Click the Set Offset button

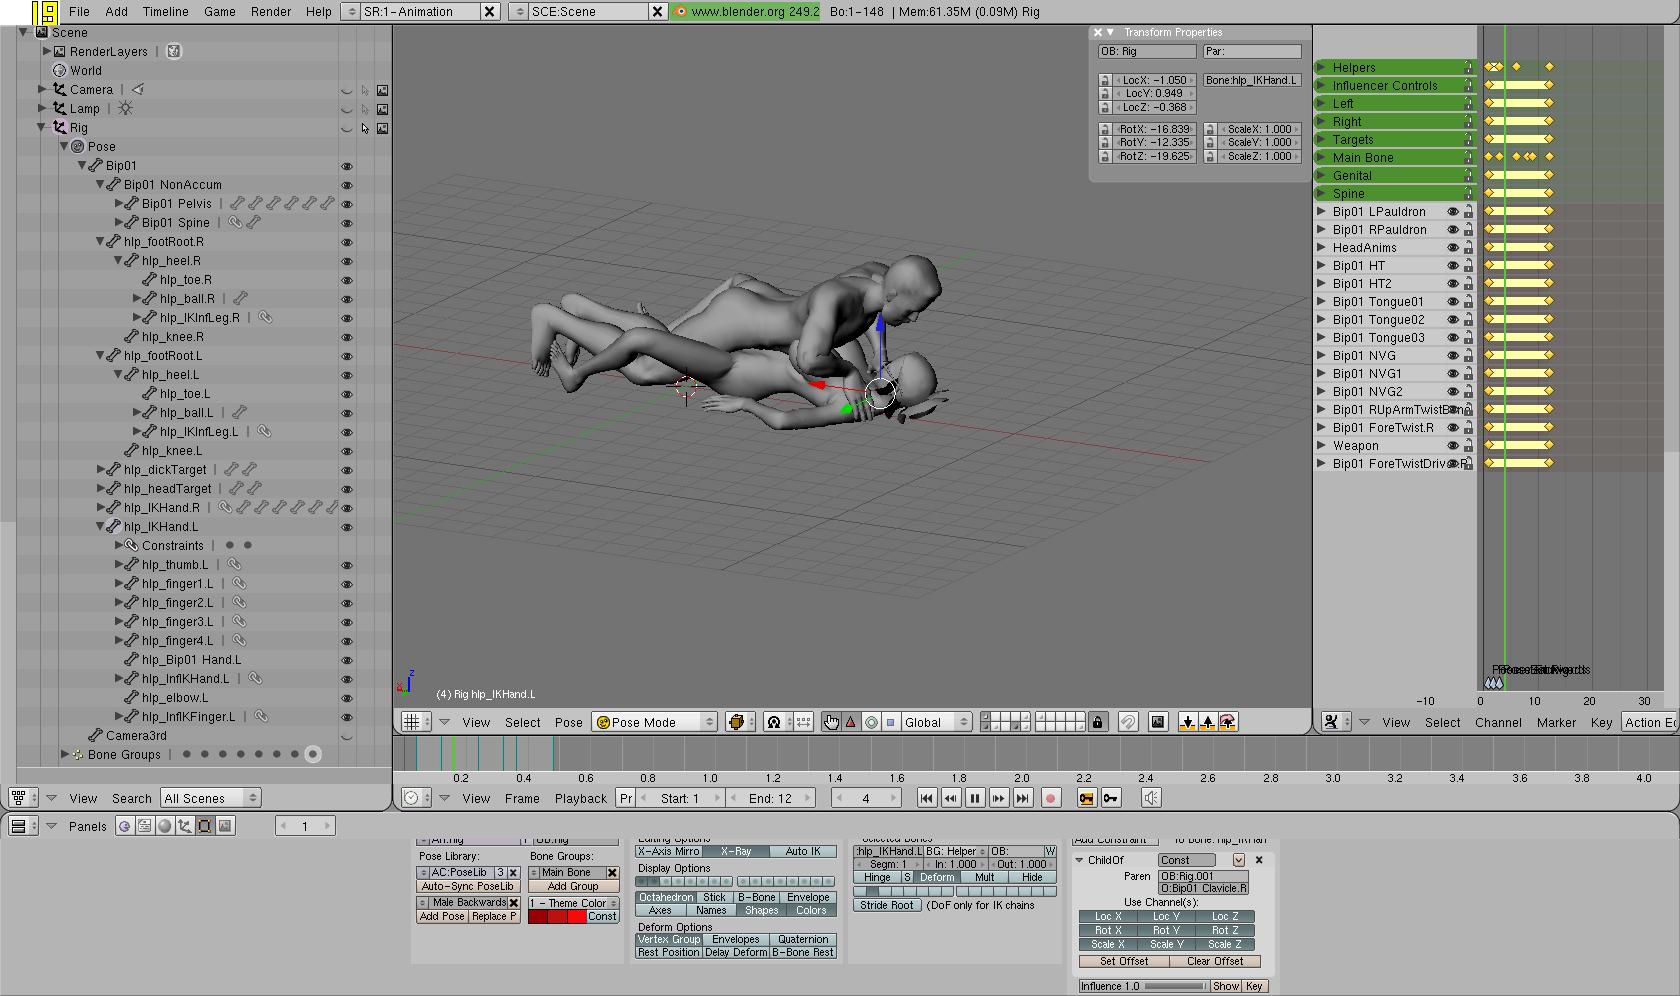tap(1124, 961)
